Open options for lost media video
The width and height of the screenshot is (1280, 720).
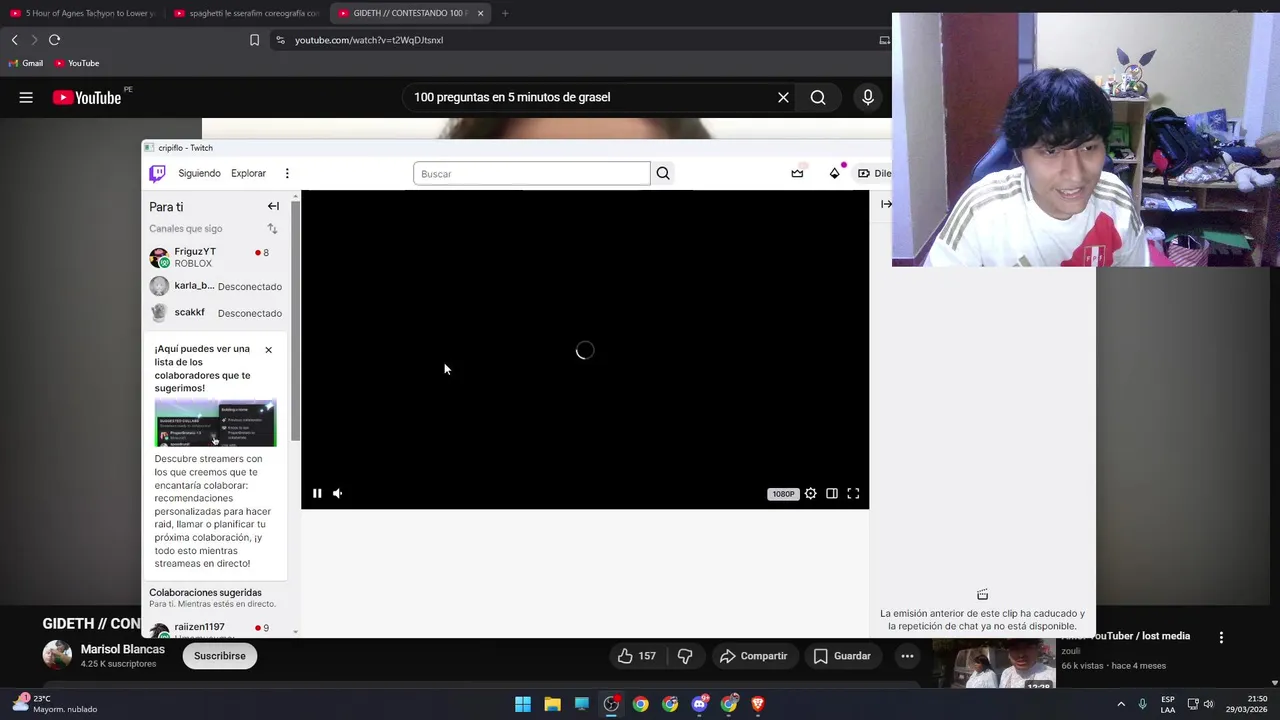coord(1221,637)
